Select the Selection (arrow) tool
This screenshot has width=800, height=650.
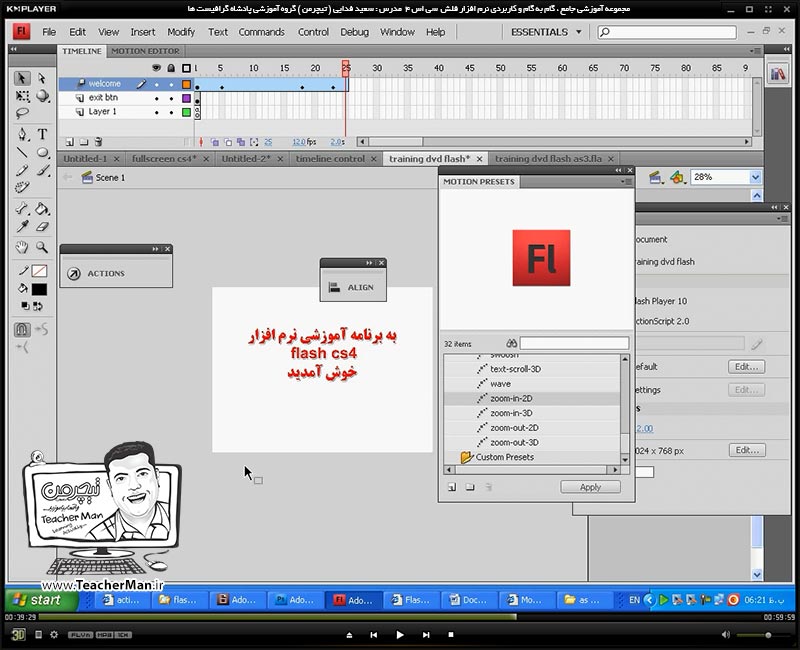pos(21,78)
